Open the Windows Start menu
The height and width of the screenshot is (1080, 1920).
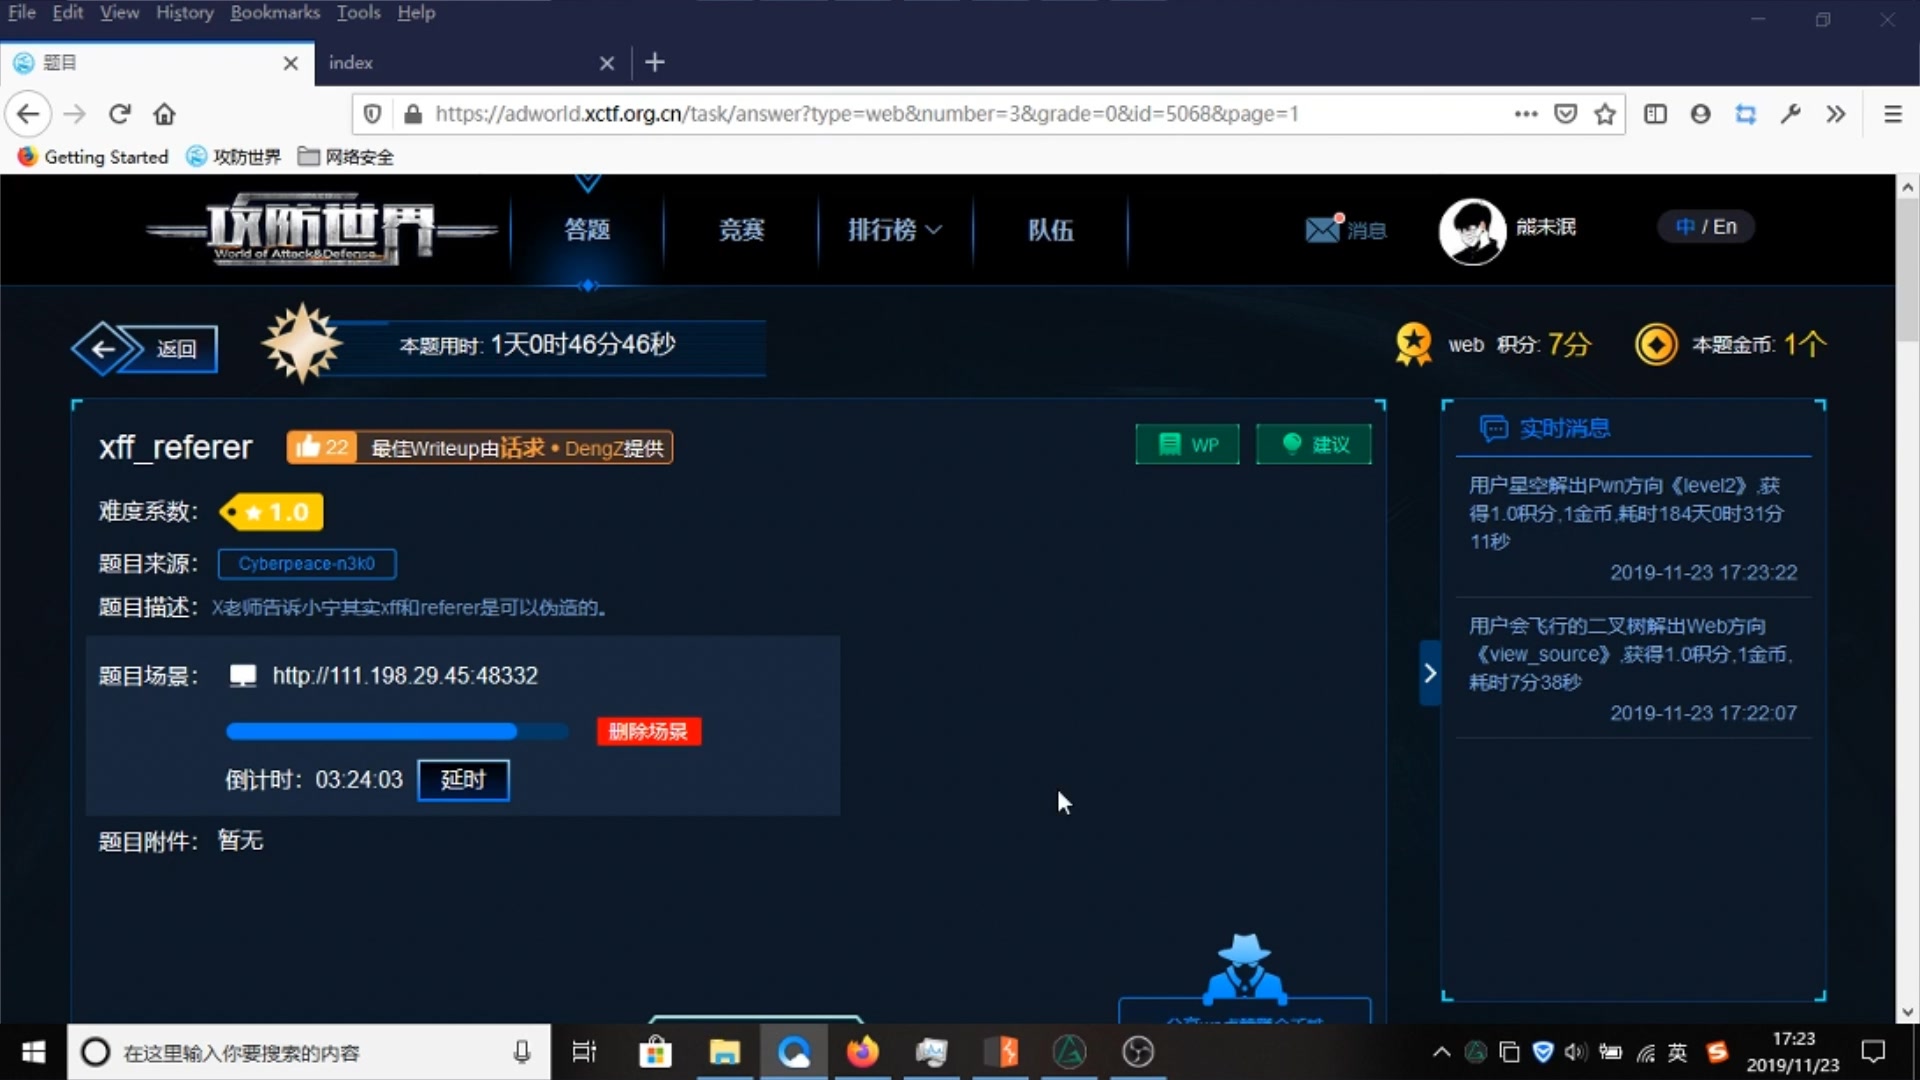click(33, 1052)
